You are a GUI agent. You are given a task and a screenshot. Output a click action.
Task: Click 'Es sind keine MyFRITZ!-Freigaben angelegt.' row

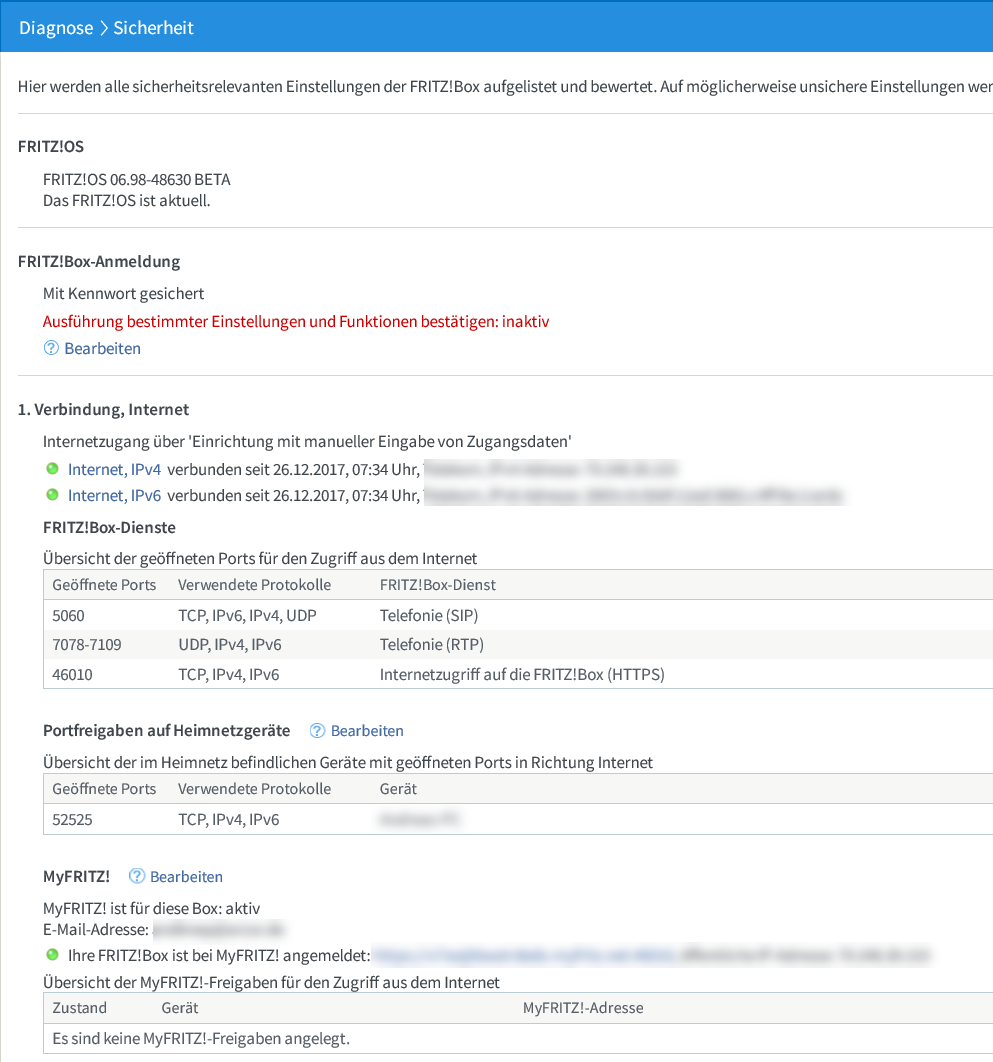coord(518,1038)
